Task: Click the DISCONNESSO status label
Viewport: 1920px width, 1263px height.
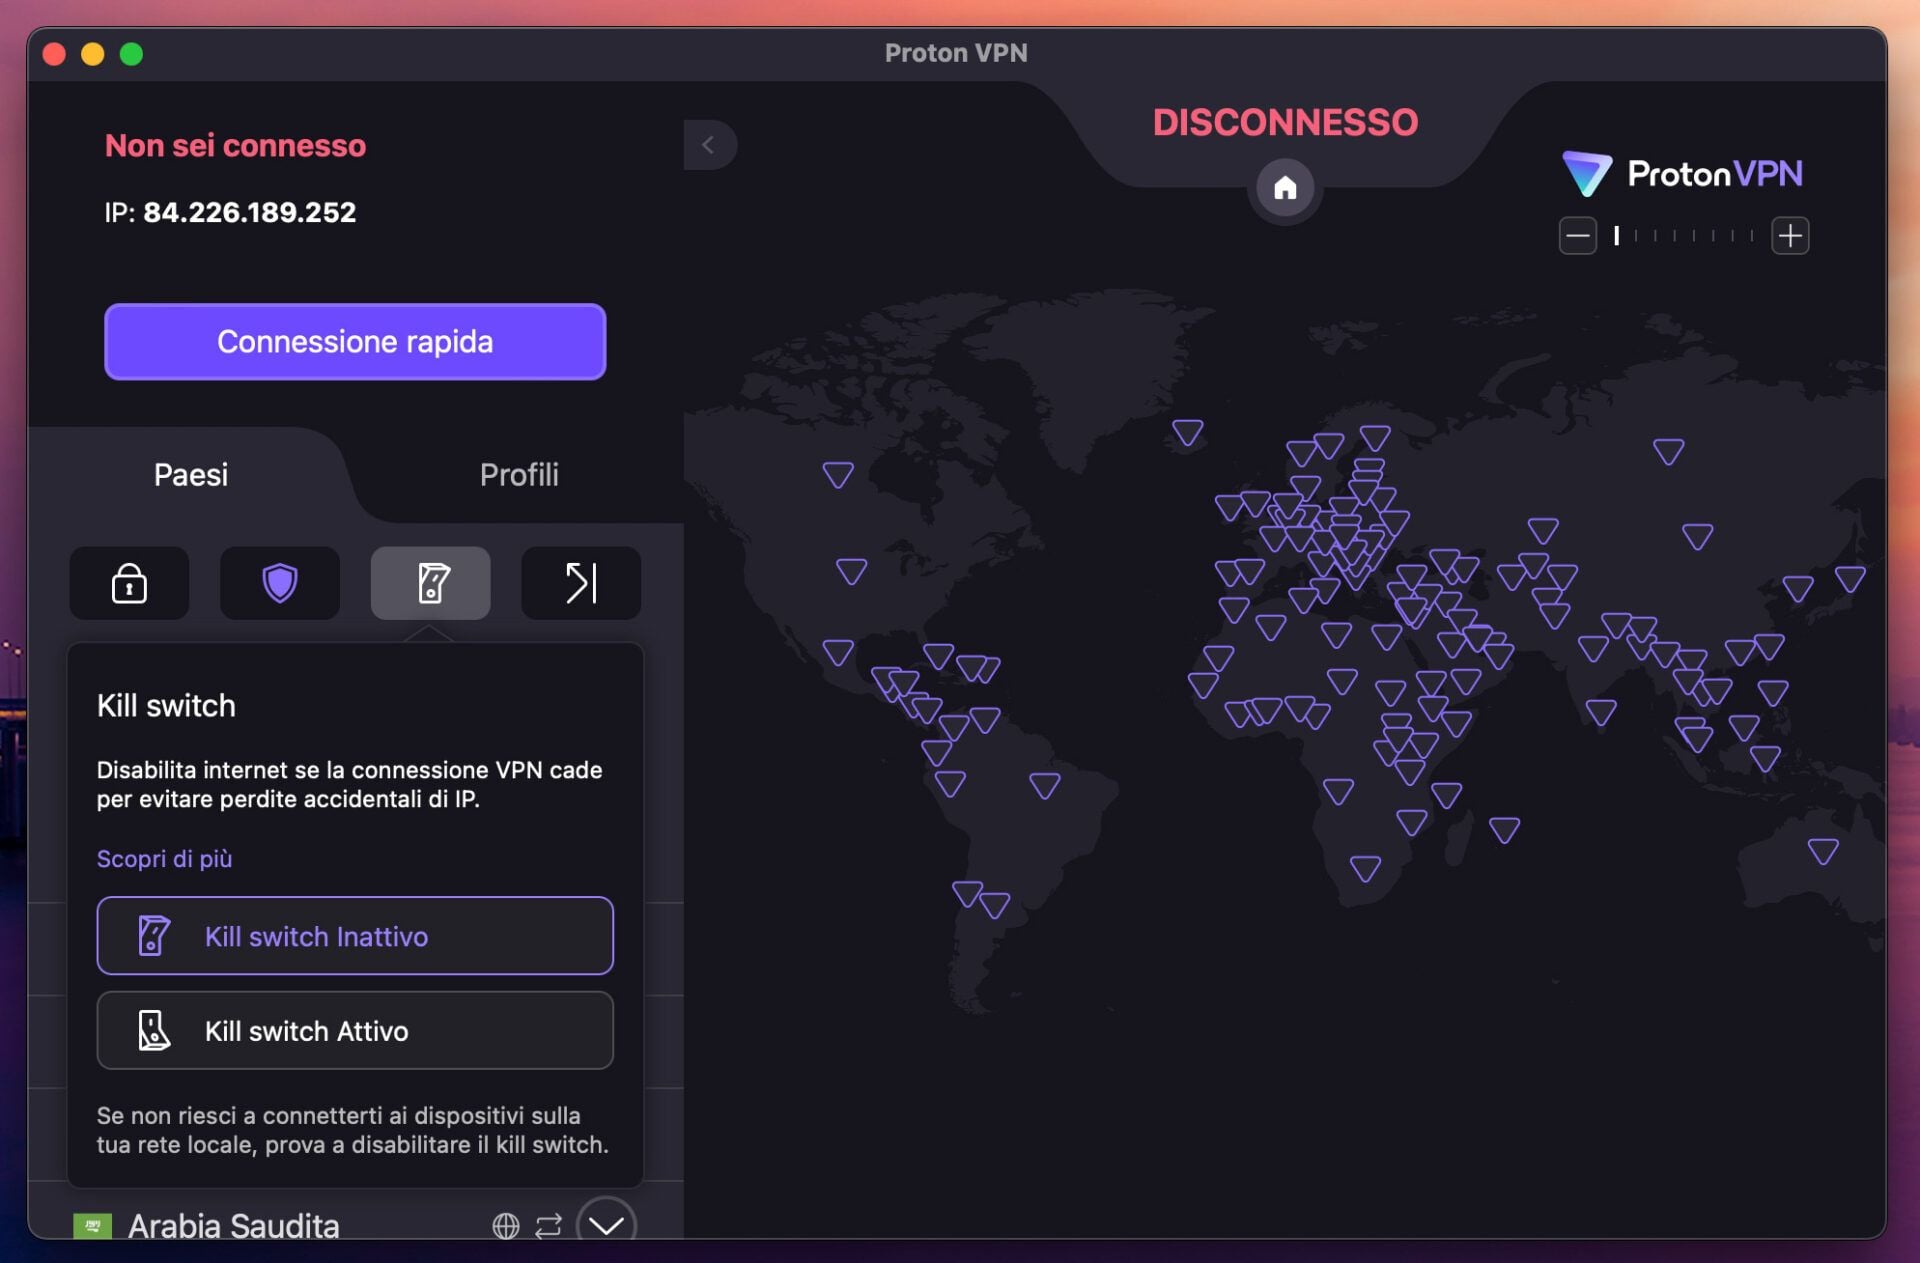Action: [x=1285, y=122]
